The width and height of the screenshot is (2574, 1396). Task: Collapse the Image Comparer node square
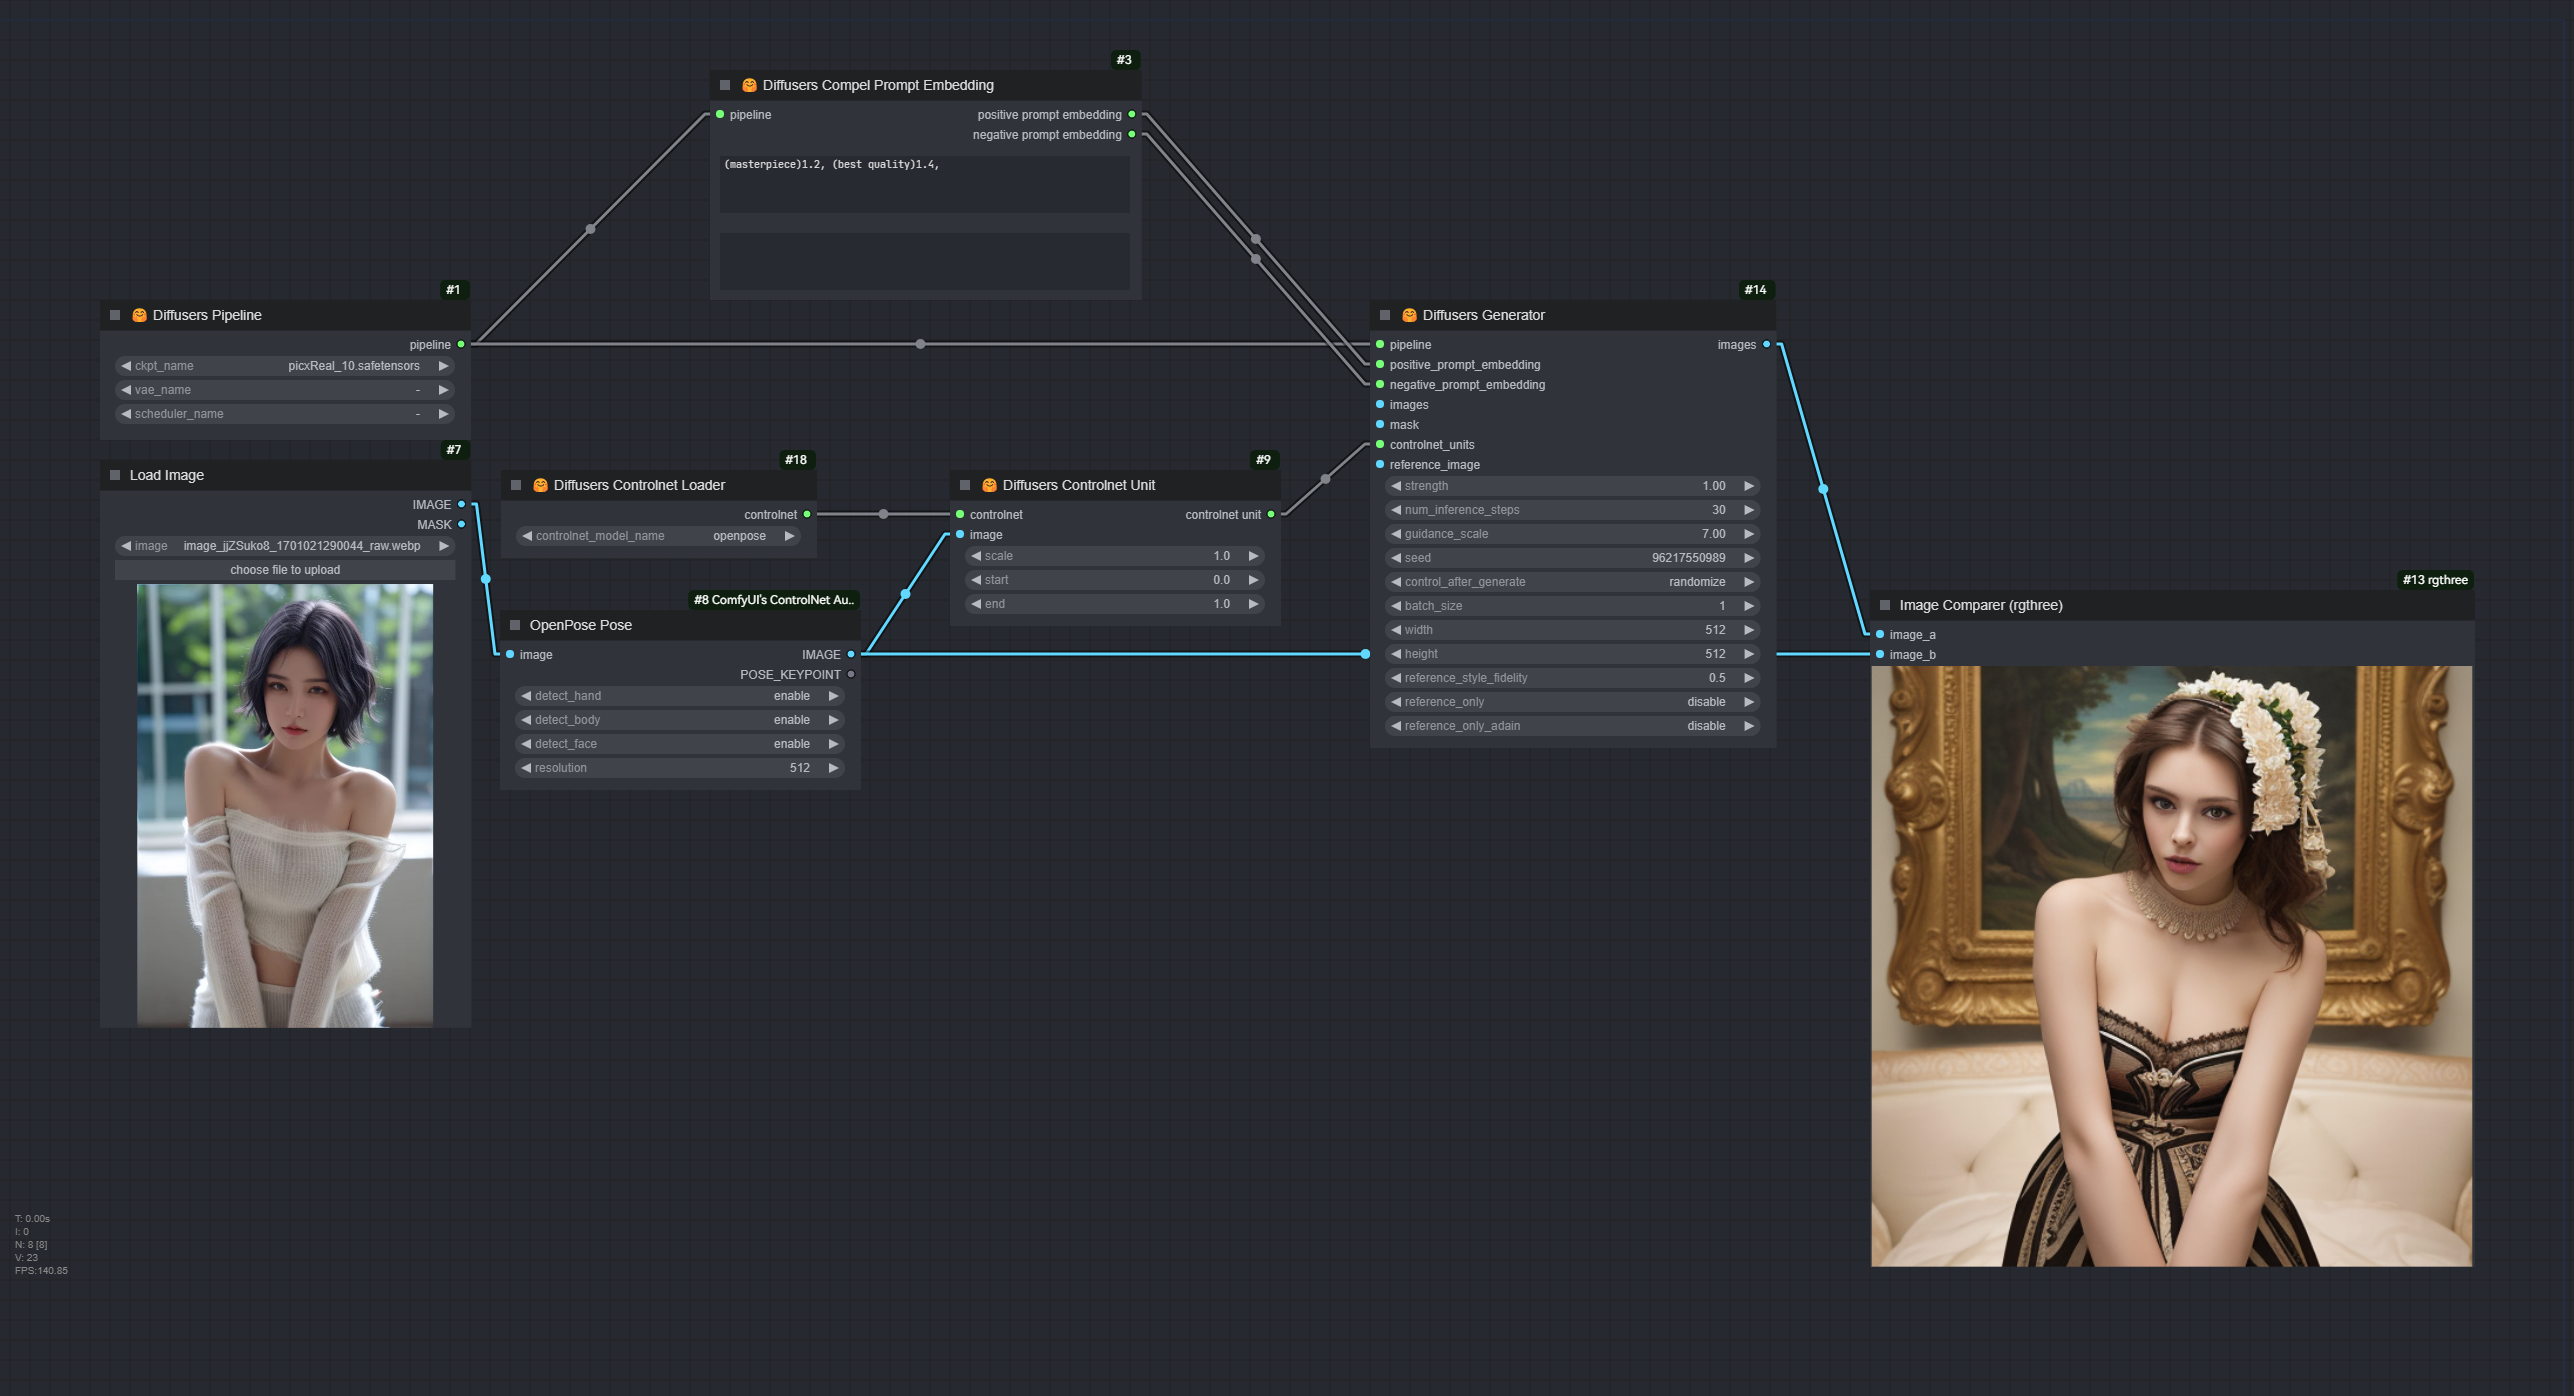[x=1885, y=605]
